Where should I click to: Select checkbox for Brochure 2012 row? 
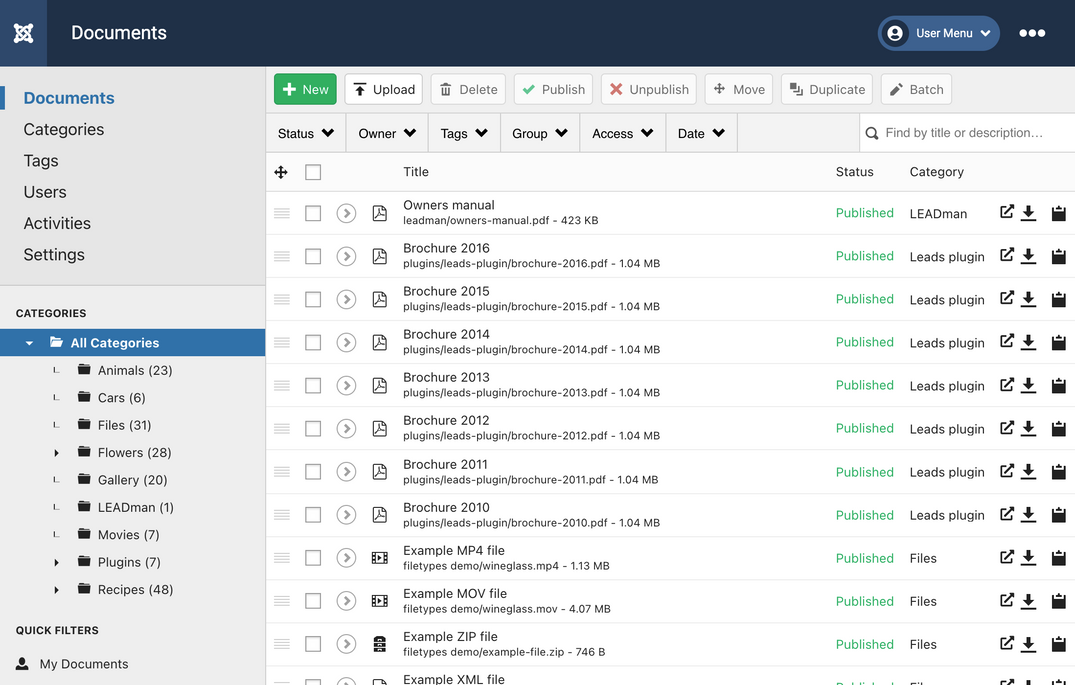pos(313,428)
